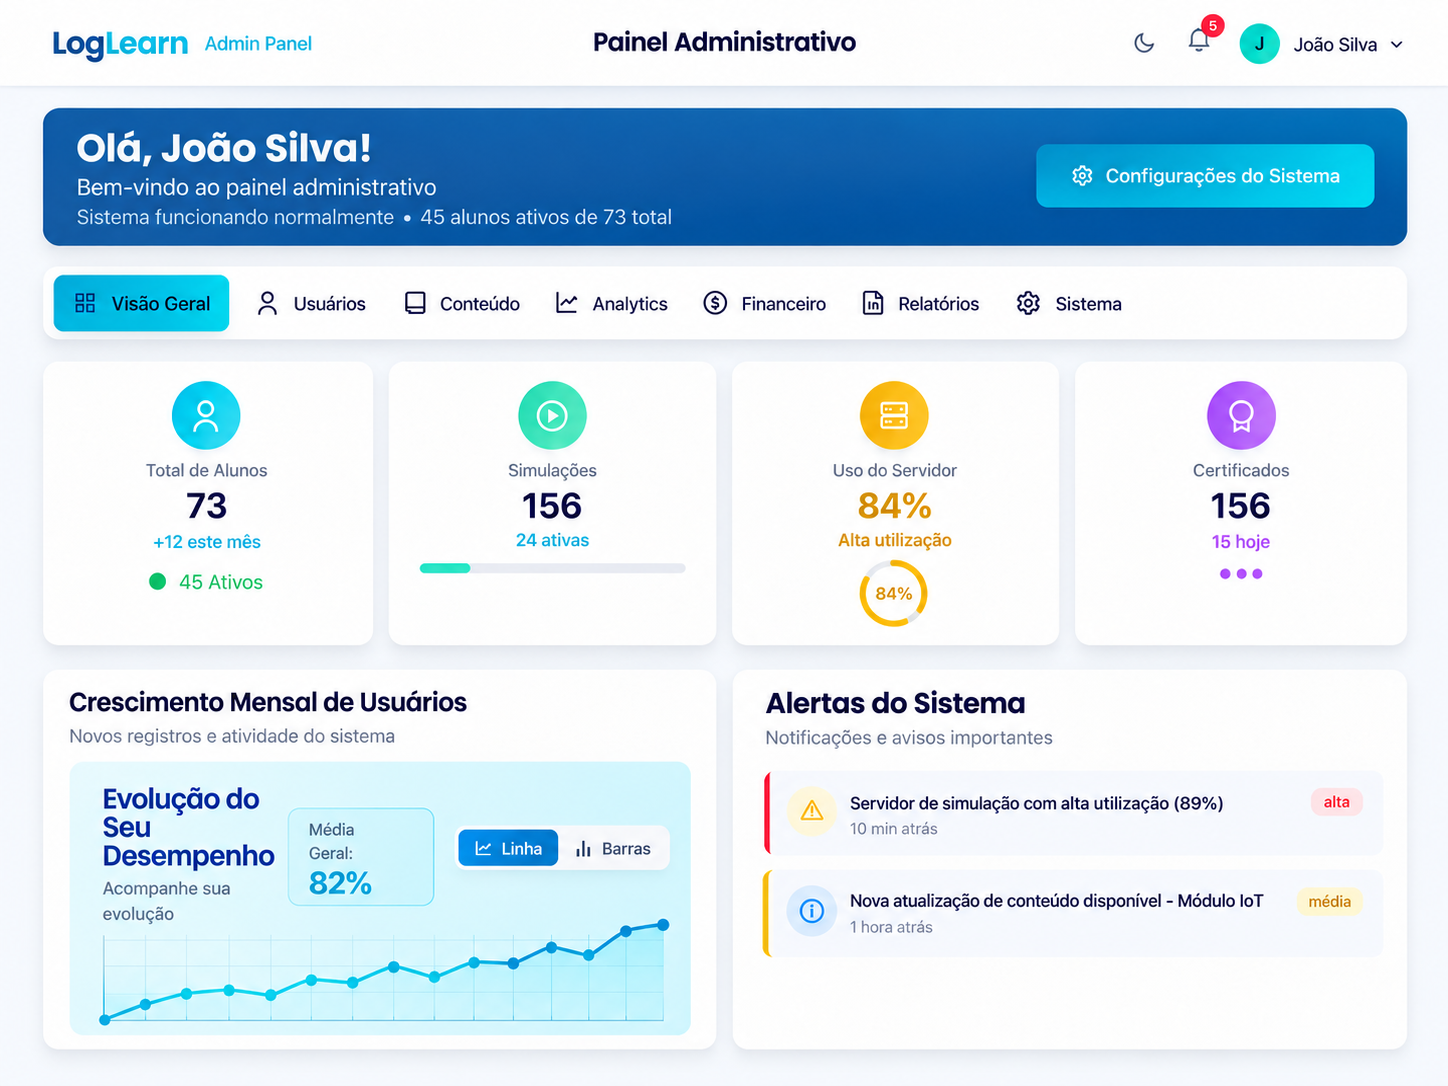Click the '1 hora atrás' timestamp

point(891,927)
